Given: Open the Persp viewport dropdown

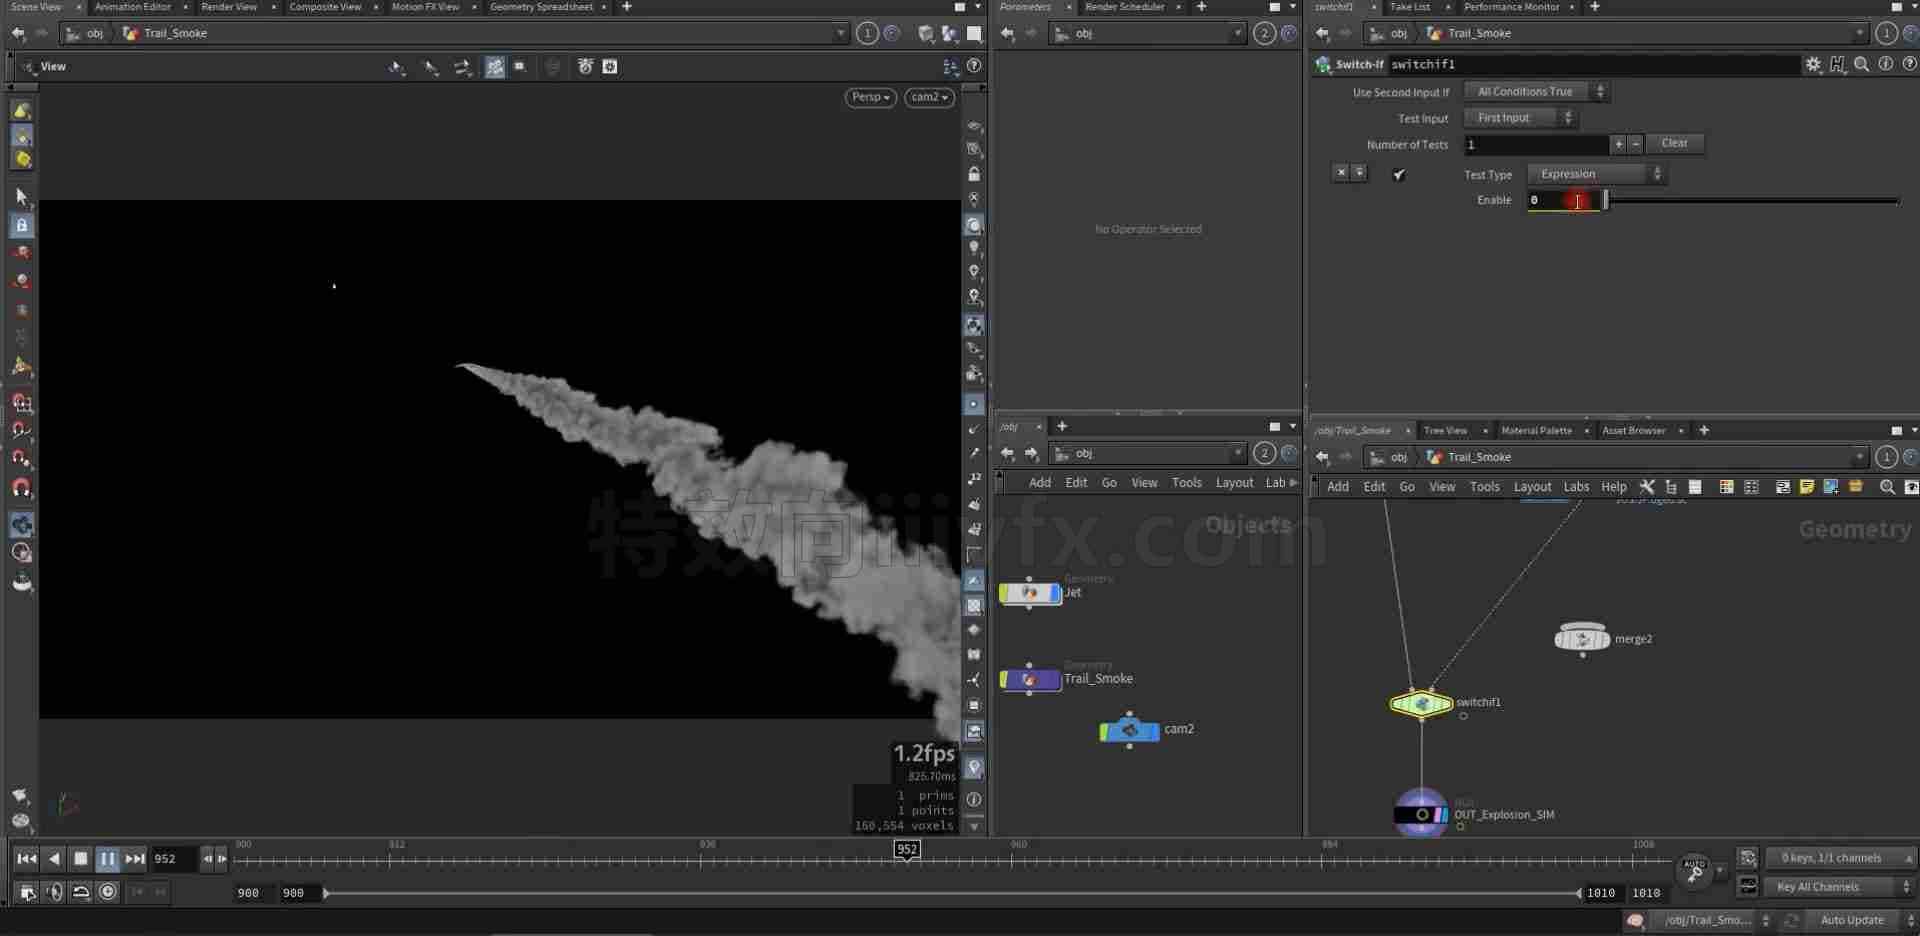Looking at the screenshot, I should [871, 97].
